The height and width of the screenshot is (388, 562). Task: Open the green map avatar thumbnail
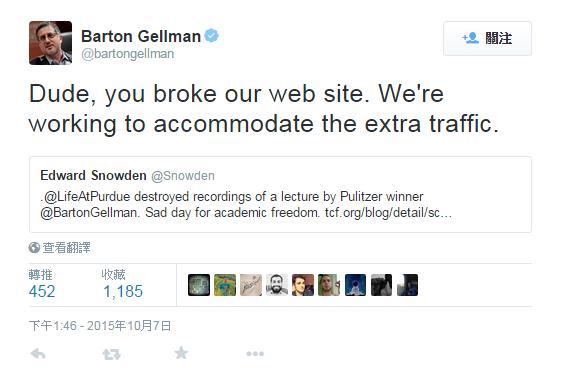(x=225, y=285)
